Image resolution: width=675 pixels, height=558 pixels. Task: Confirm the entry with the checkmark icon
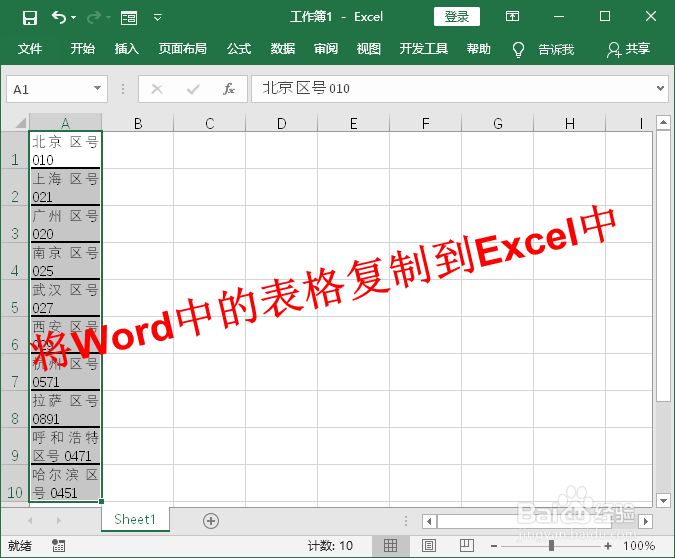(193, 89)
